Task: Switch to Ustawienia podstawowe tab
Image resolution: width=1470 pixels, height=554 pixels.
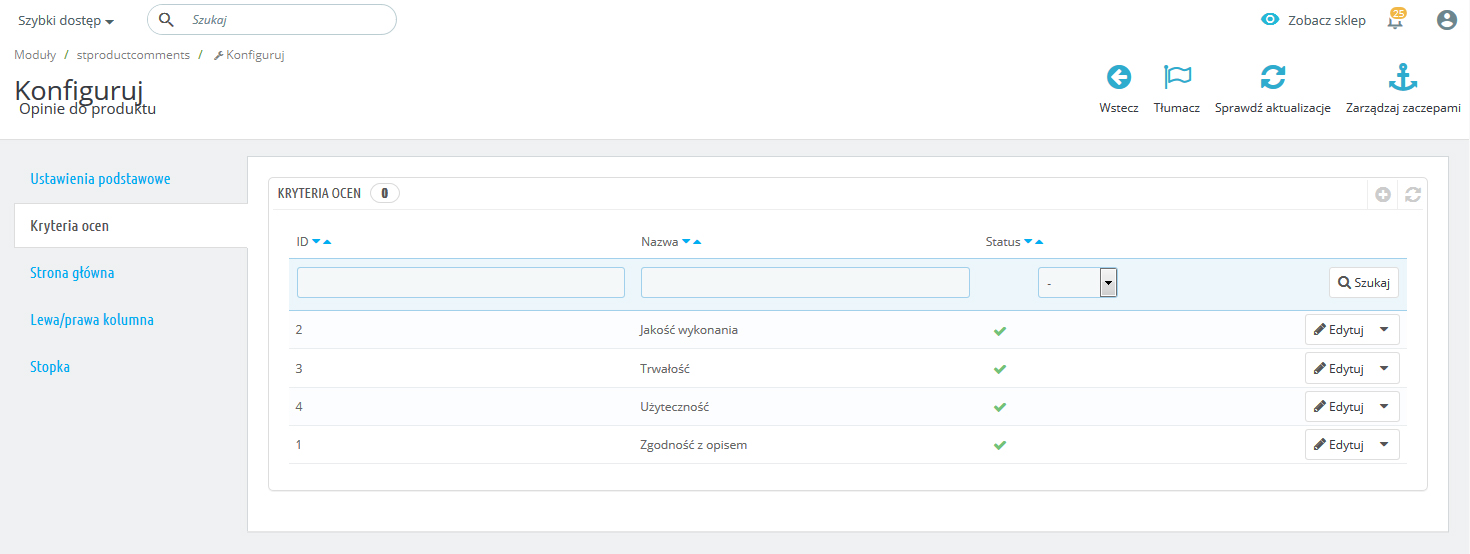Action: pyautogui.click(x=100, y=179)
